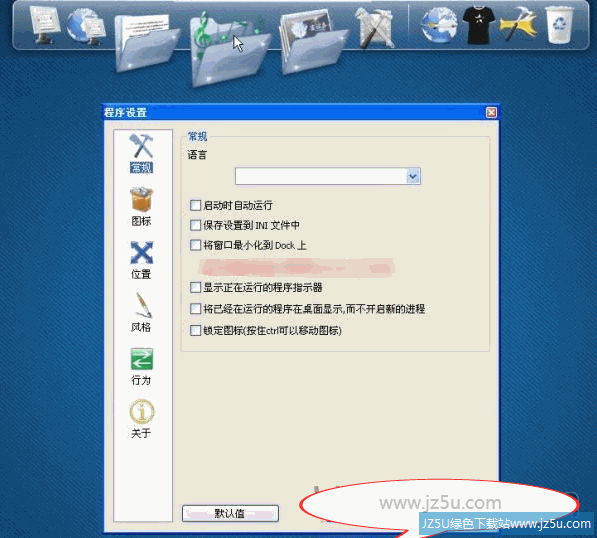
Task: Open the recycle bin in dock
Action: click(x=559, y=25)
